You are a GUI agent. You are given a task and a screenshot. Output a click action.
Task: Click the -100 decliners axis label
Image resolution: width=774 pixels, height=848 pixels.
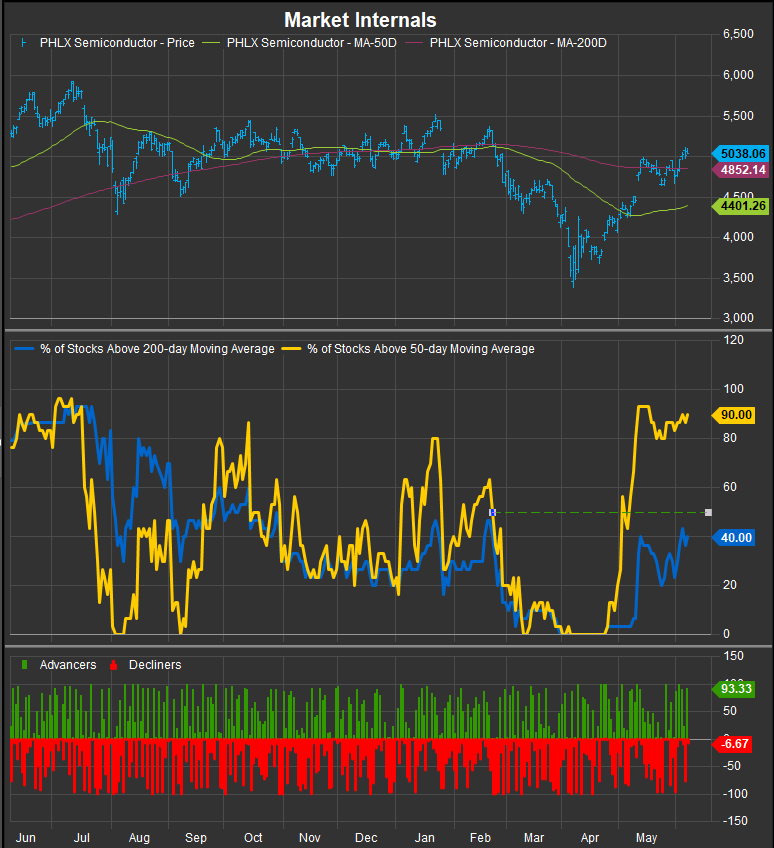pyautogui.click(x=736, y=793)
